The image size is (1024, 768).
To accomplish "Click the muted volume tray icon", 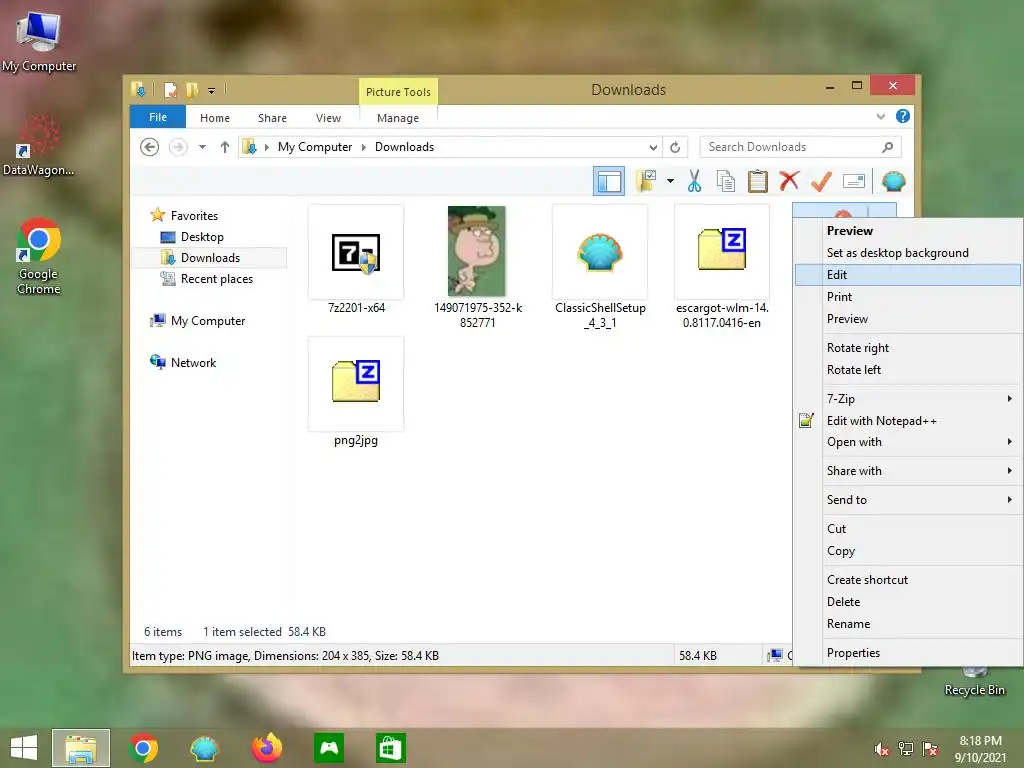I will coord(882,749).
